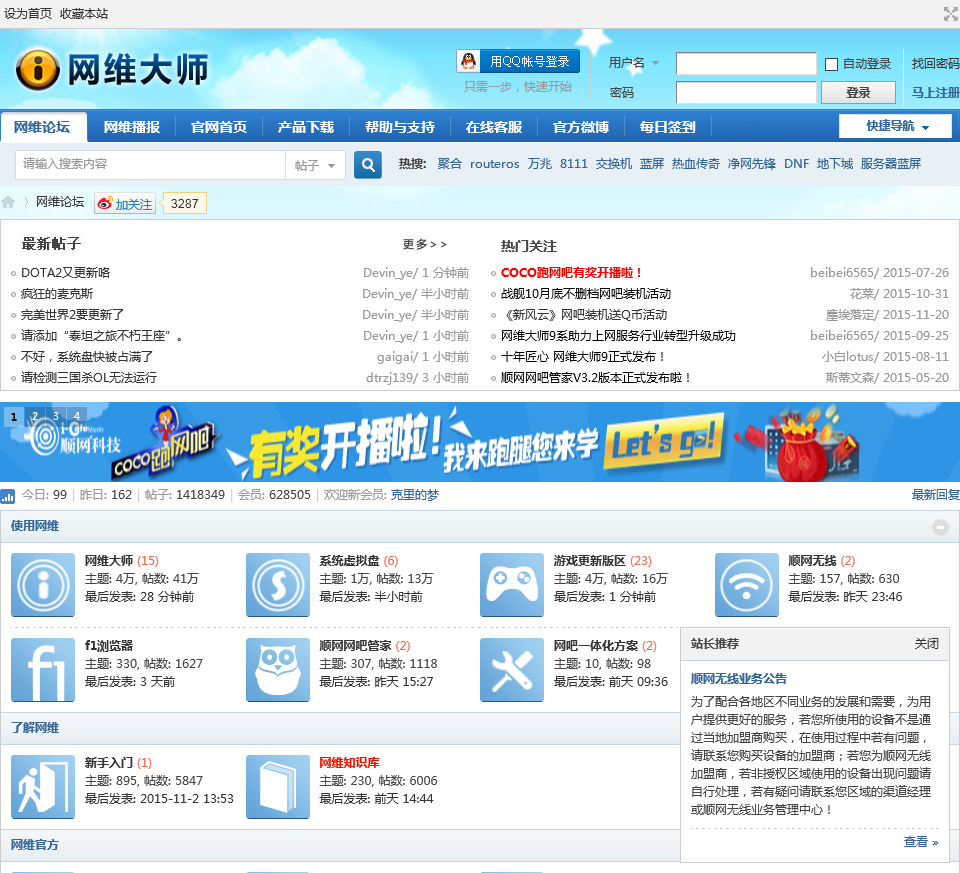Open the 在线客服 nav item

(494, 127)
